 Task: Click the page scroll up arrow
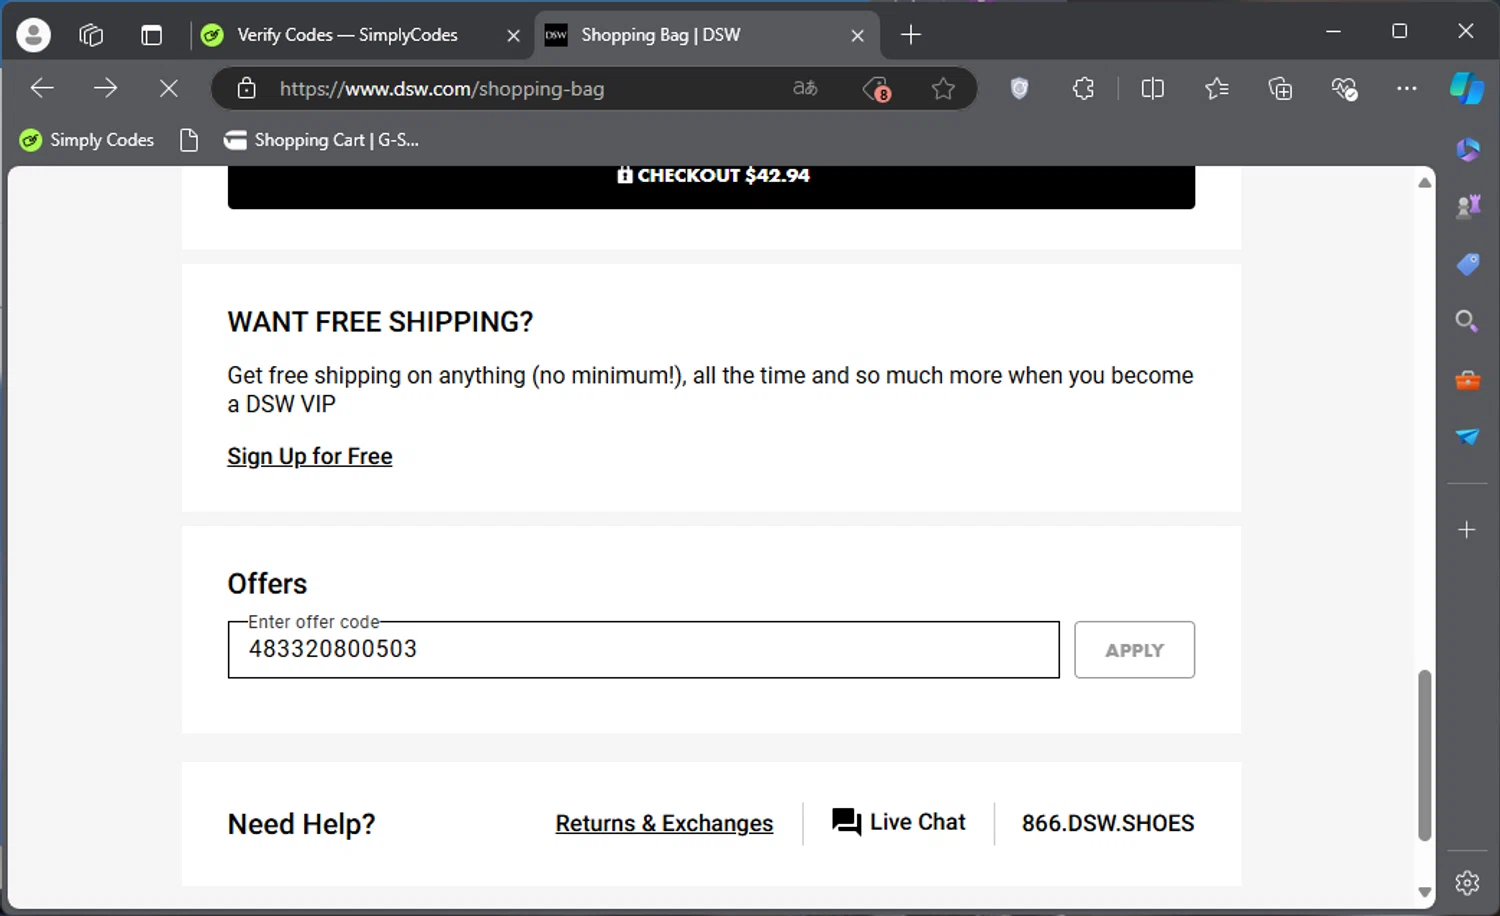[1425, 182]
